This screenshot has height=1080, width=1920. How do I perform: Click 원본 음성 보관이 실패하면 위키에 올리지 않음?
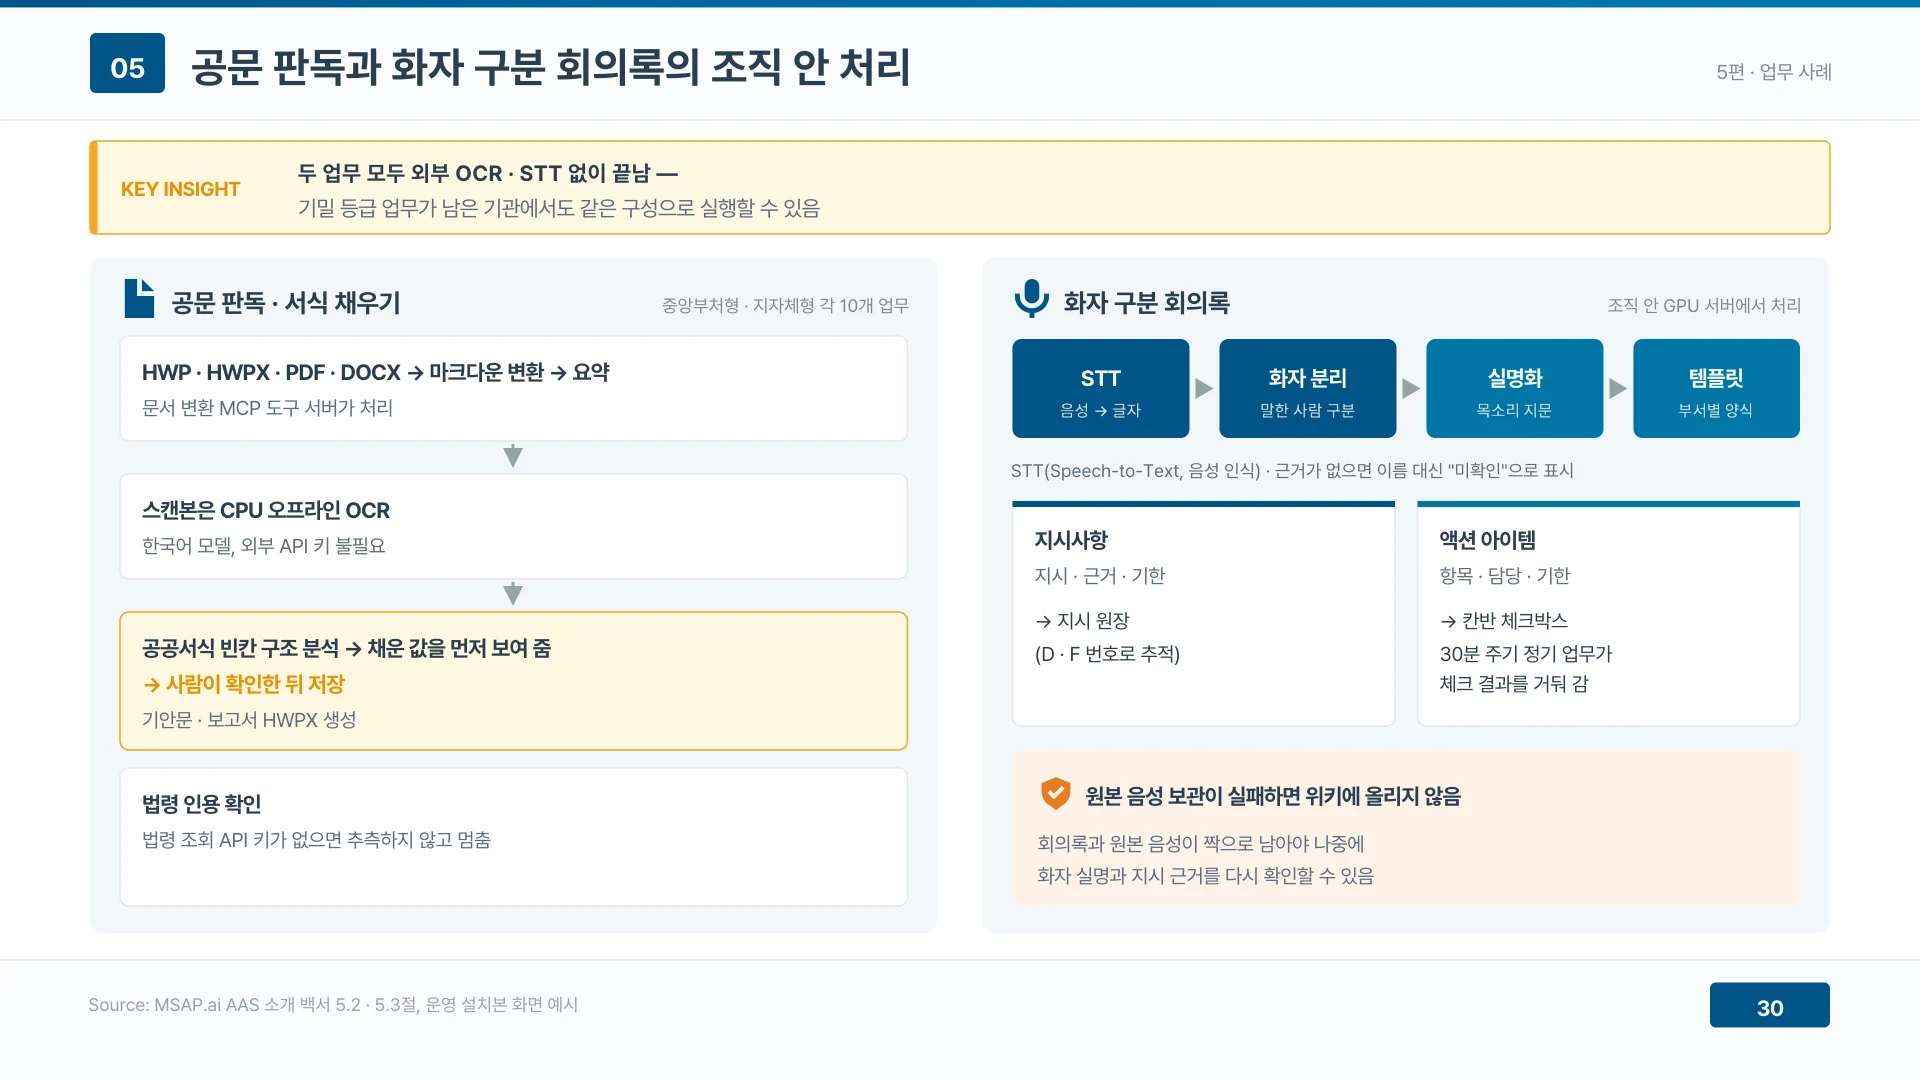1272,796
